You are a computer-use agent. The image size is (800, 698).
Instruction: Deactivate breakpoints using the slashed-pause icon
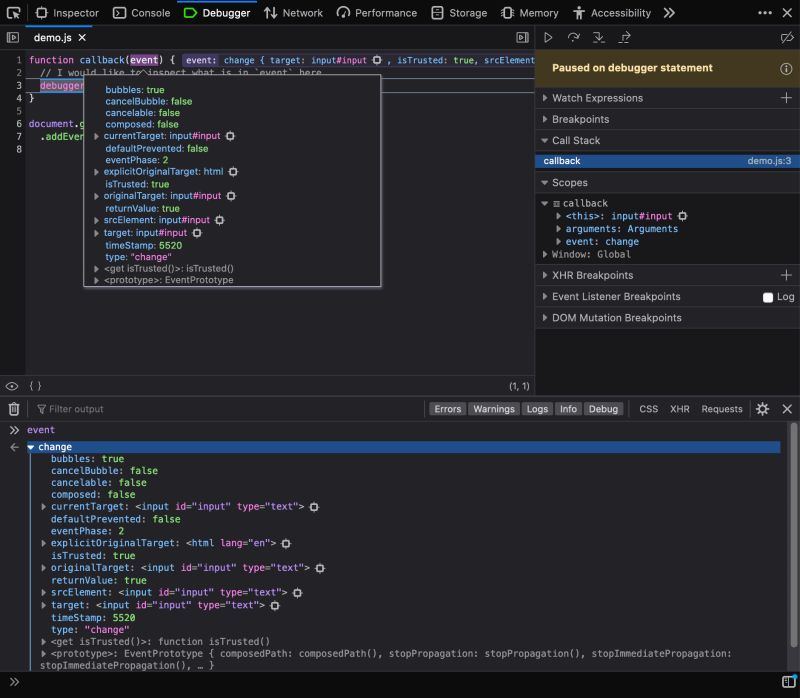coord(786,37)
